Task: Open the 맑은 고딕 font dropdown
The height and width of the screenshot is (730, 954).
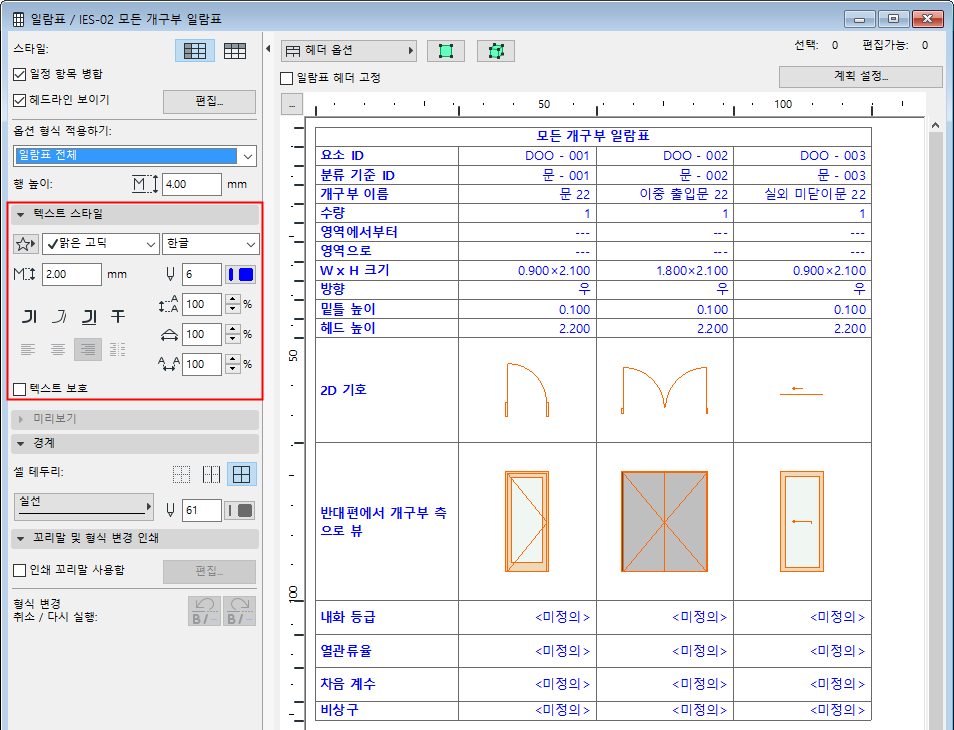Action: click(100, 244)
